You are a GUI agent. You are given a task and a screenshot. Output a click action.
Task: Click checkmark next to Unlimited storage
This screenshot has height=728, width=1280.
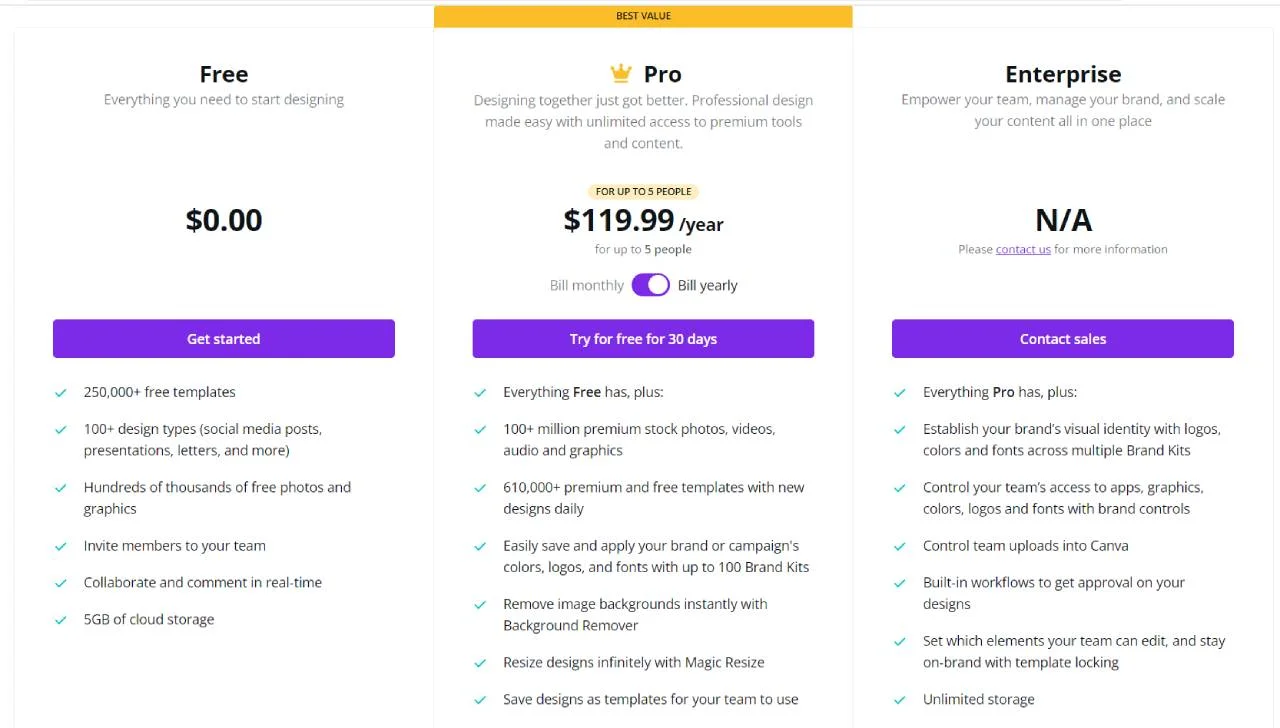coord(900,700)
